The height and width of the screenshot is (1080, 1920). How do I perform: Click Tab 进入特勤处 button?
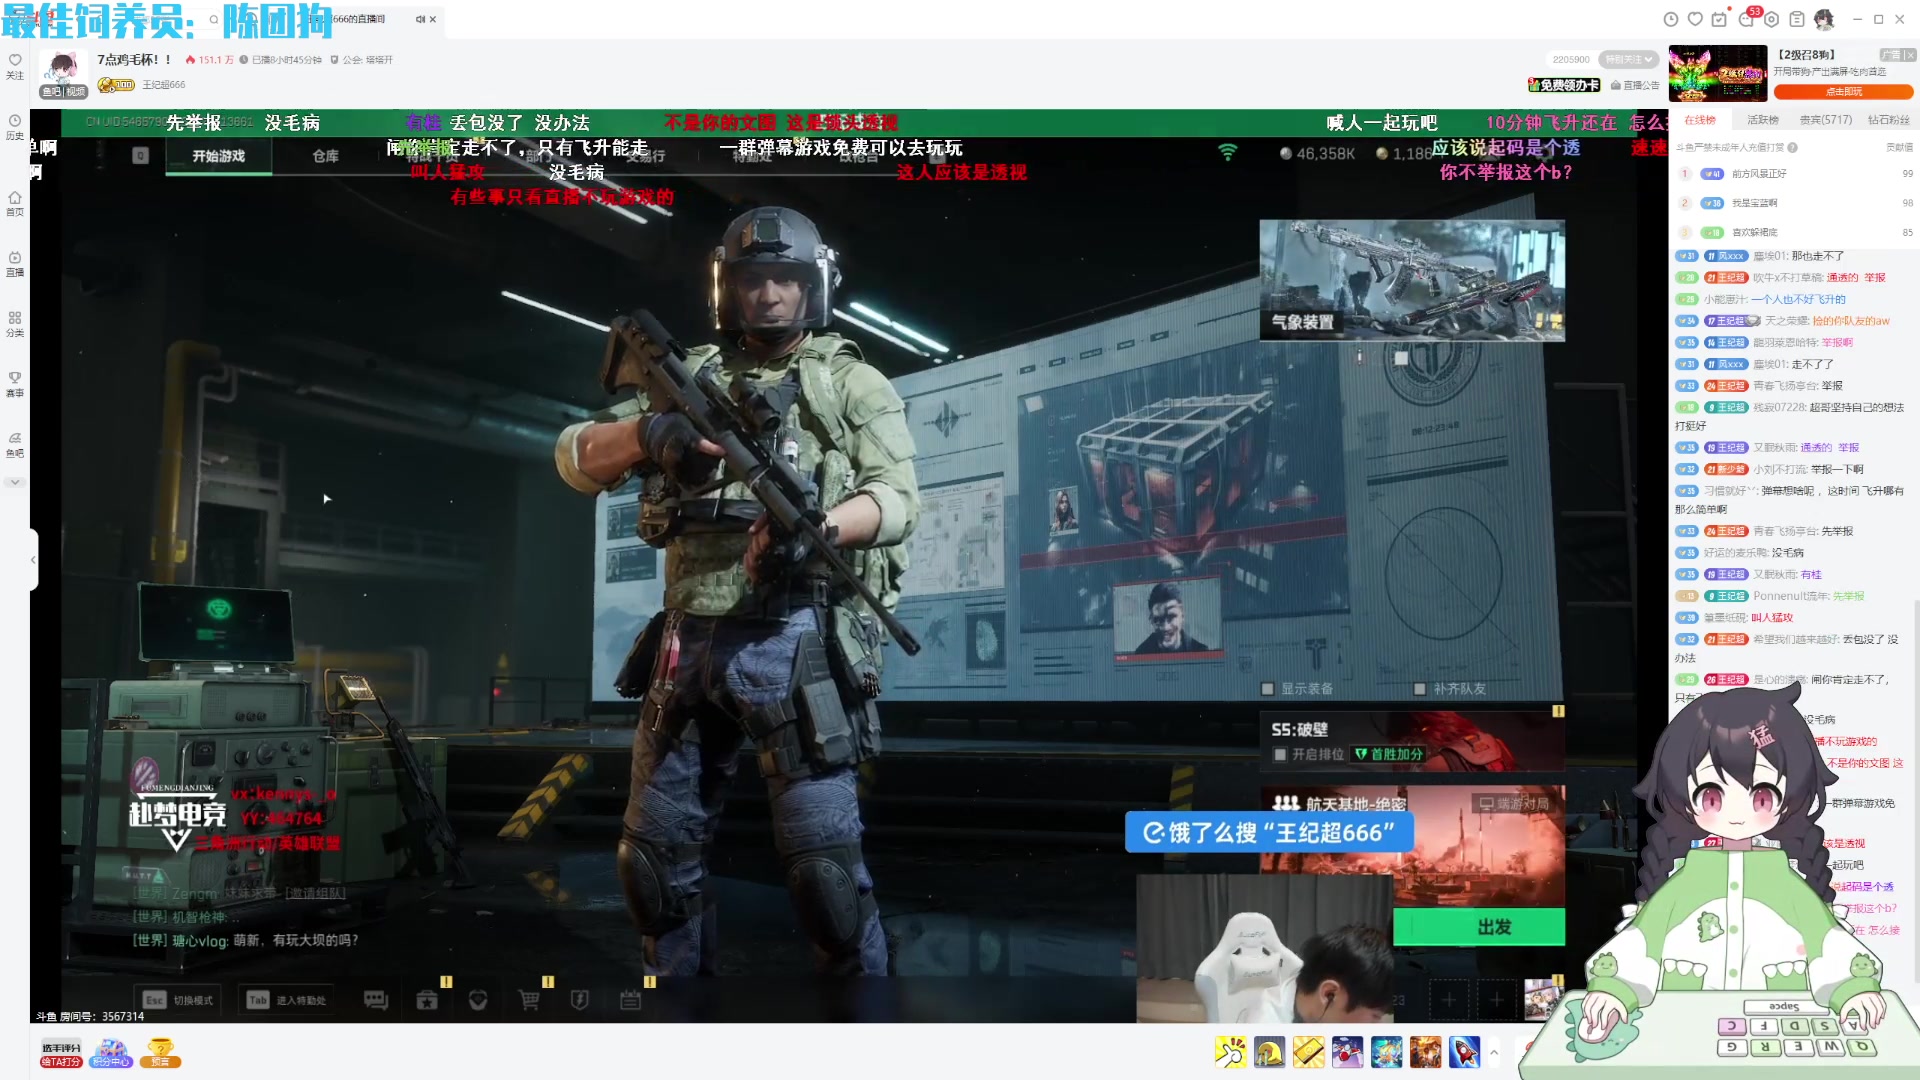287,1000
